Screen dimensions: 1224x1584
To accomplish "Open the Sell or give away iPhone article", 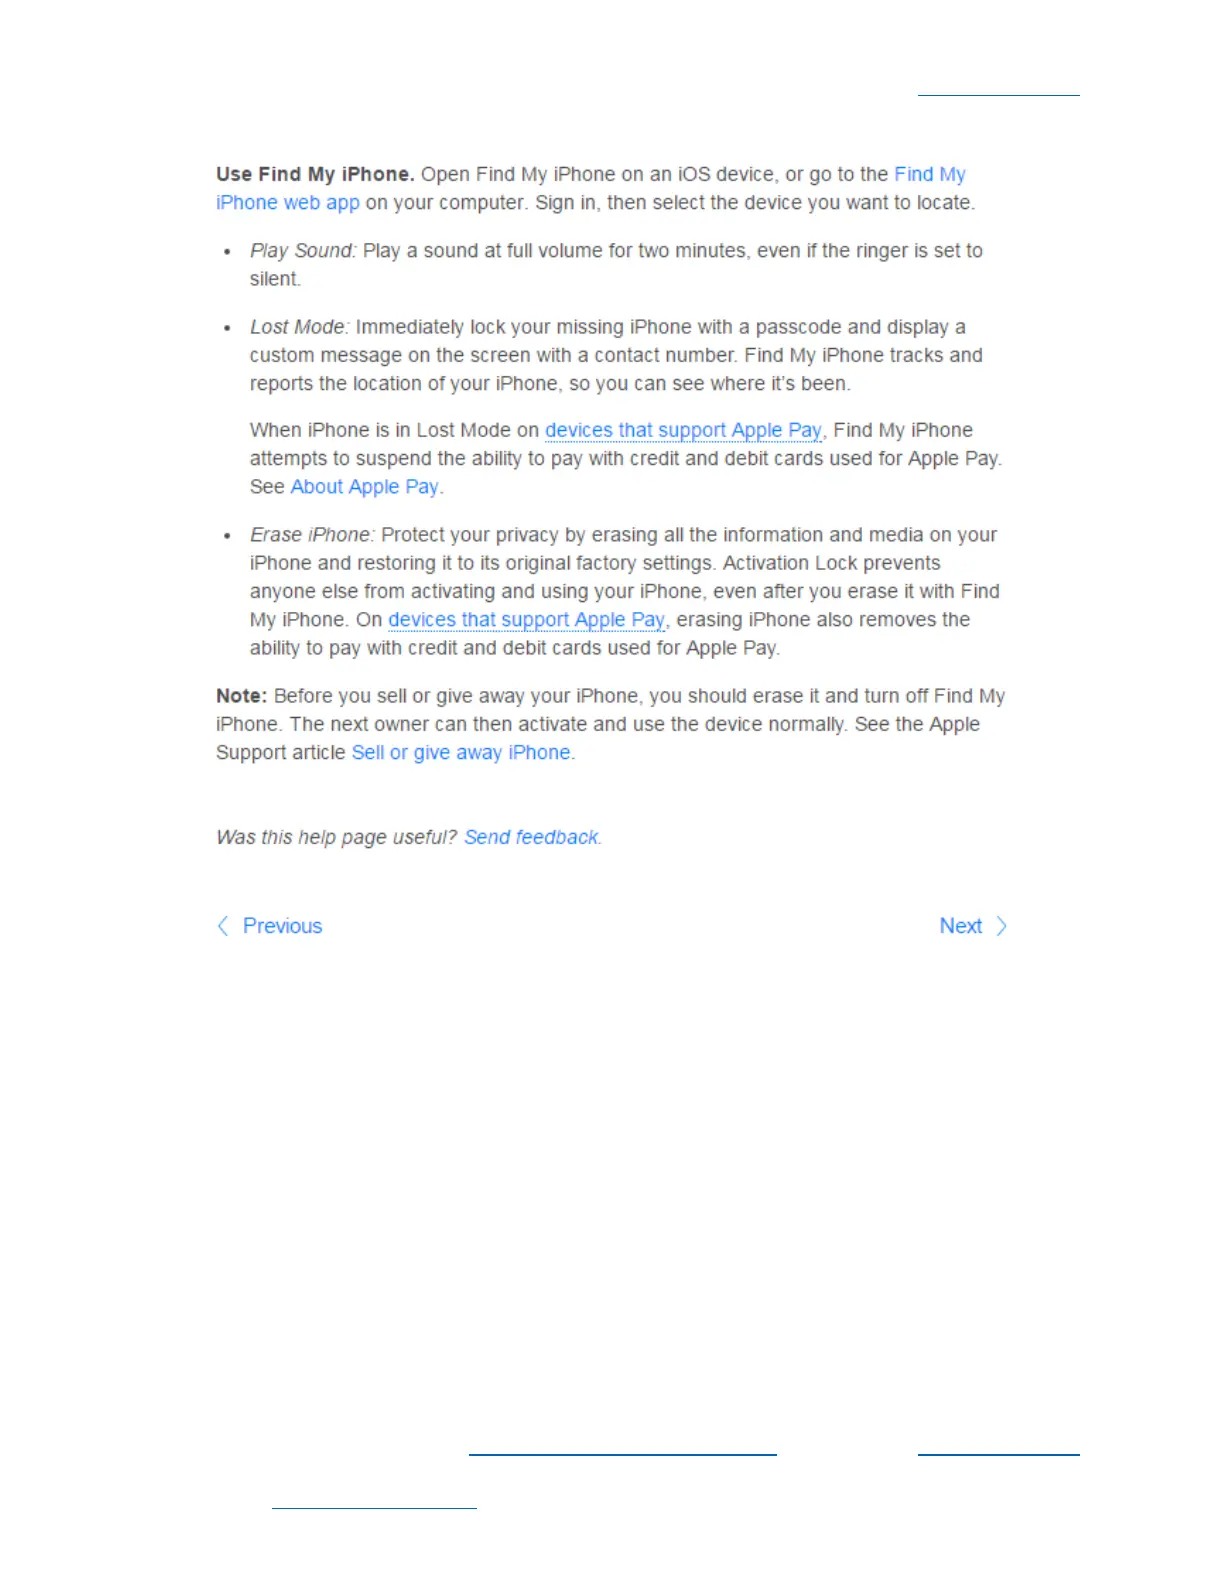I will click(461, 752).
